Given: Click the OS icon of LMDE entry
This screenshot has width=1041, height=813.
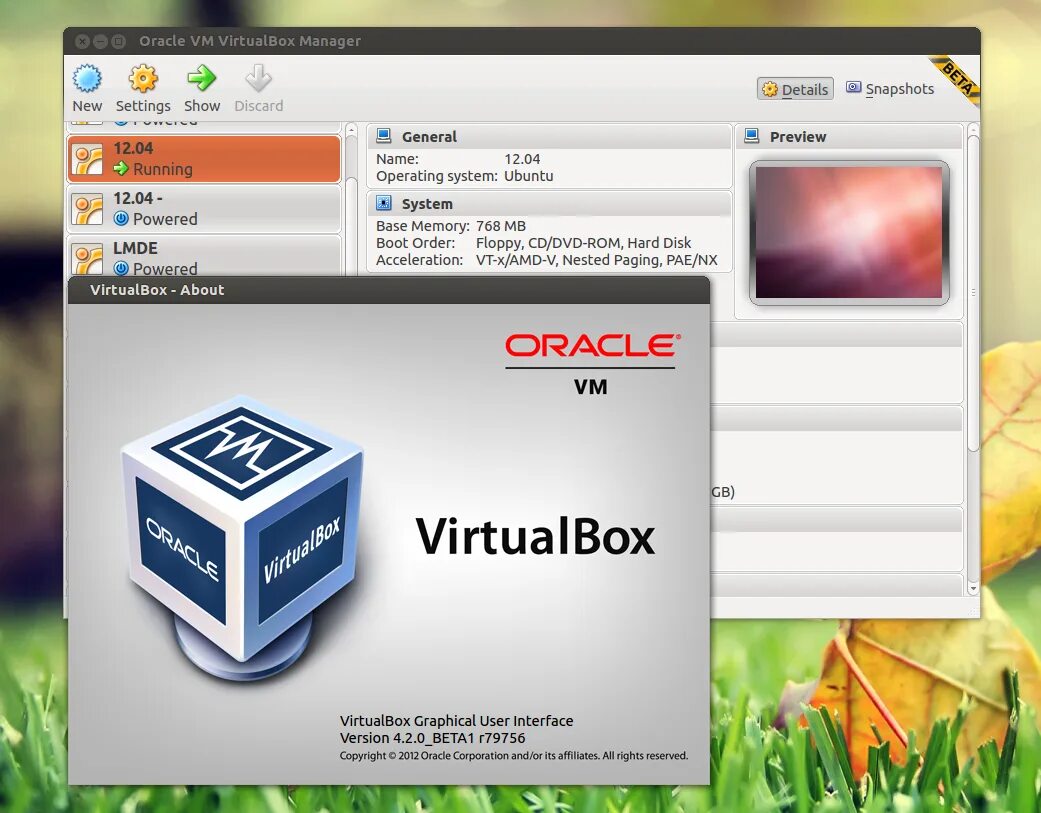Looking at the screenshot, I should point(88,259).
